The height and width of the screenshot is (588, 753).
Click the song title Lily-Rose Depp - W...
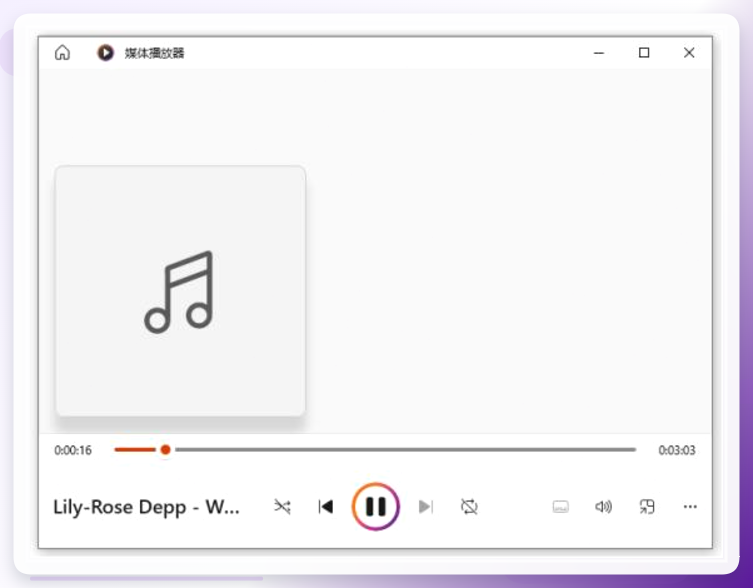point(146,507)
